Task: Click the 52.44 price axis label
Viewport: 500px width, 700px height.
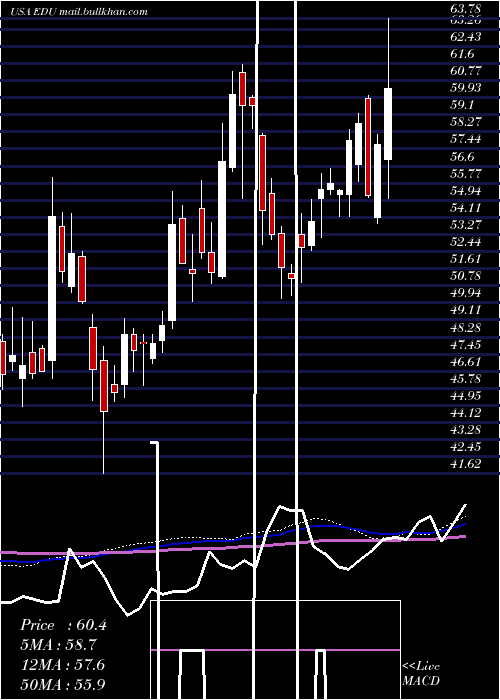Action: coord(466,242)
